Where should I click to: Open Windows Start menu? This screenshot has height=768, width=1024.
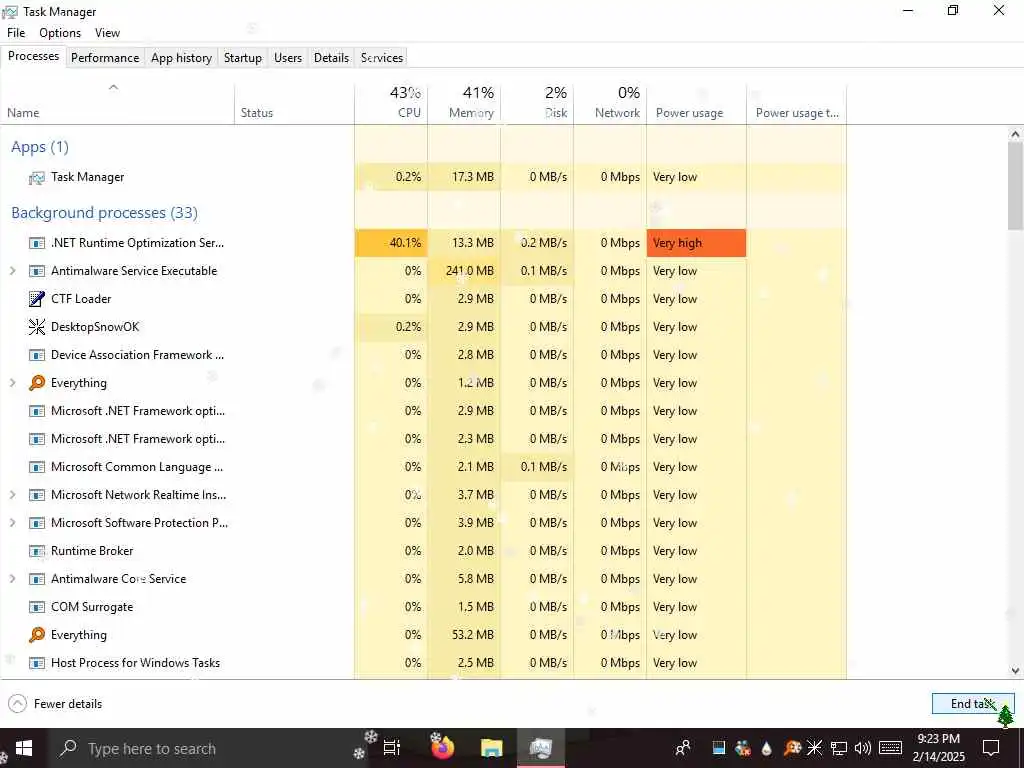pos(24,748)
